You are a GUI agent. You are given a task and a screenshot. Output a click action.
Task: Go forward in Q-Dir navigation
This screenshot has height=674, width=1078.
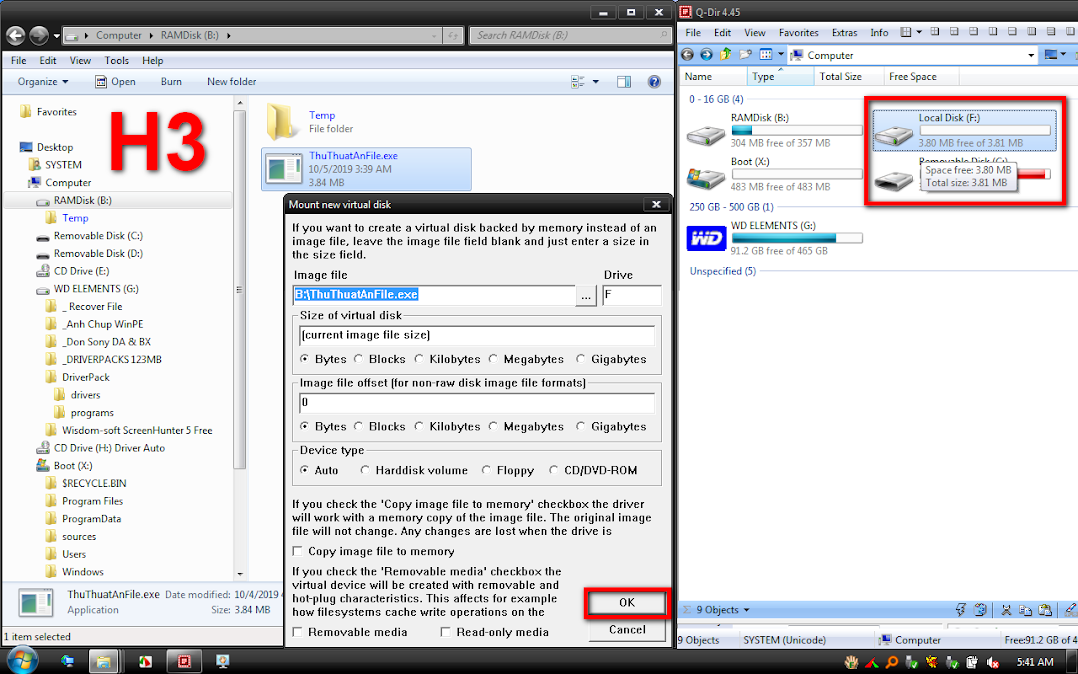[x=706, y=54]
